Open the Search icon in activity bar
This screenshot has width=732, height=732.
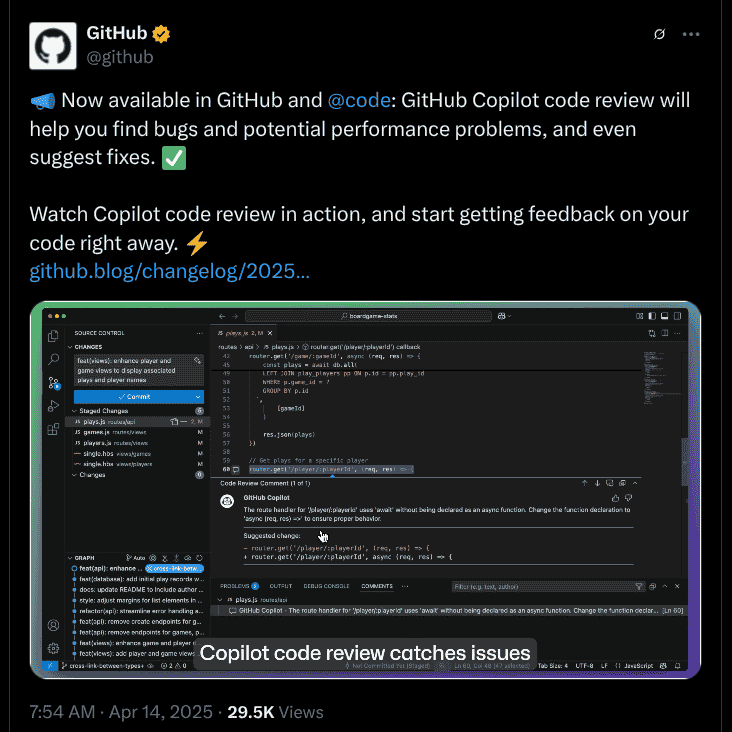pos(53,359)
